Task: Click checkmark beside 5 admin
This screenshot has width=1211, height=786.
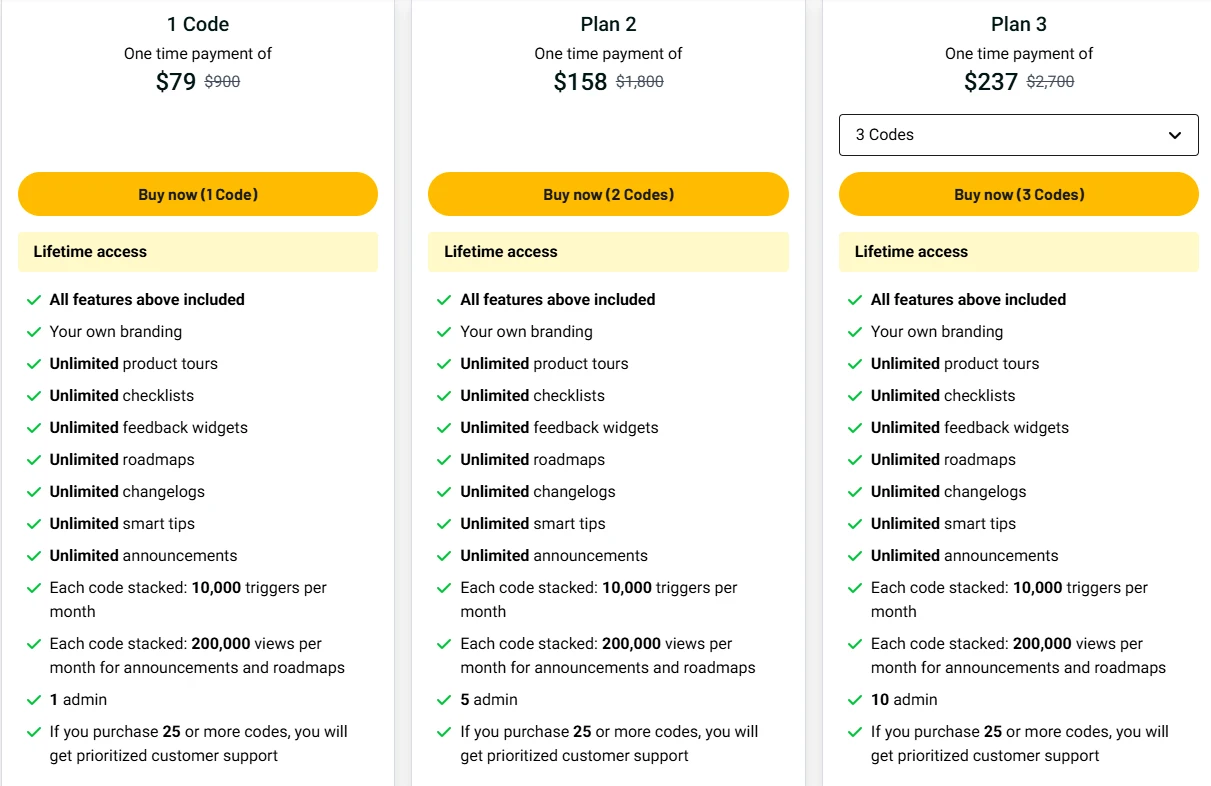Action: coord(444,700)
